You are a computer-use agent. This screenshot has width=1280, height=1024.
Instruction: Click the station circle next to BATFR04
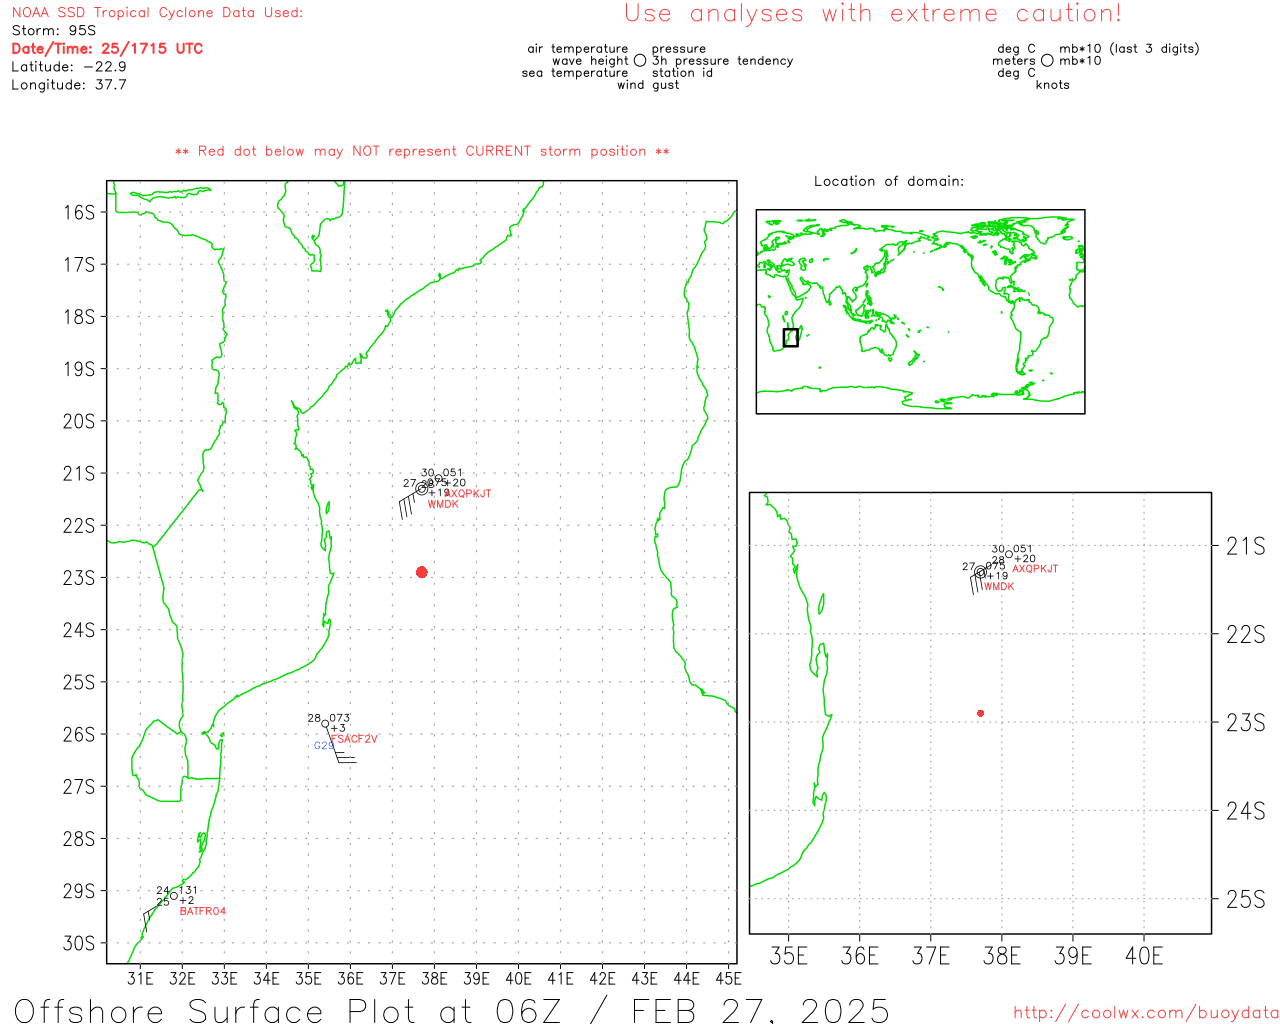click(x=174, y=895)
